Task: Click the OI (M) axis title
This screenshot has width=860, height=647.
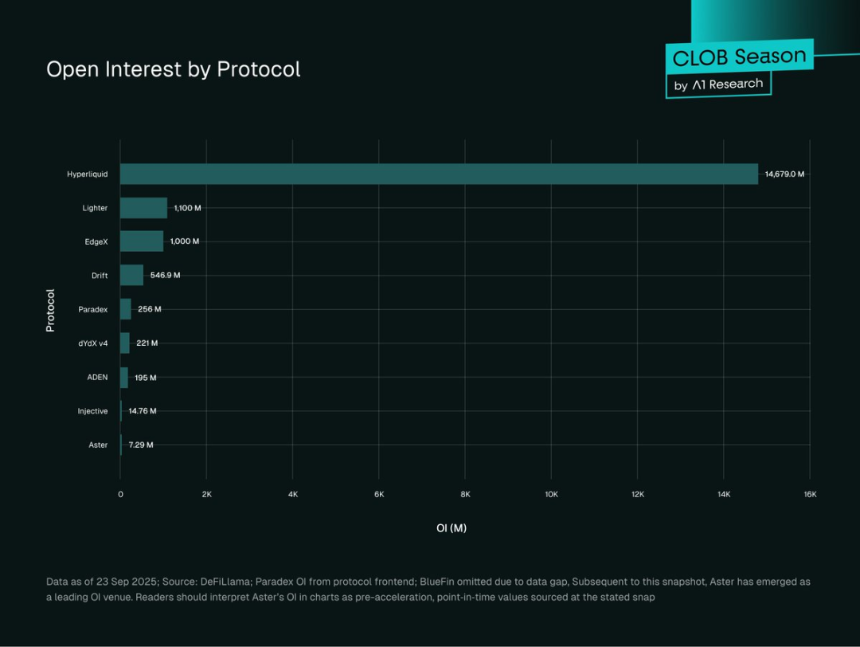Action: (x=451, y=528)
